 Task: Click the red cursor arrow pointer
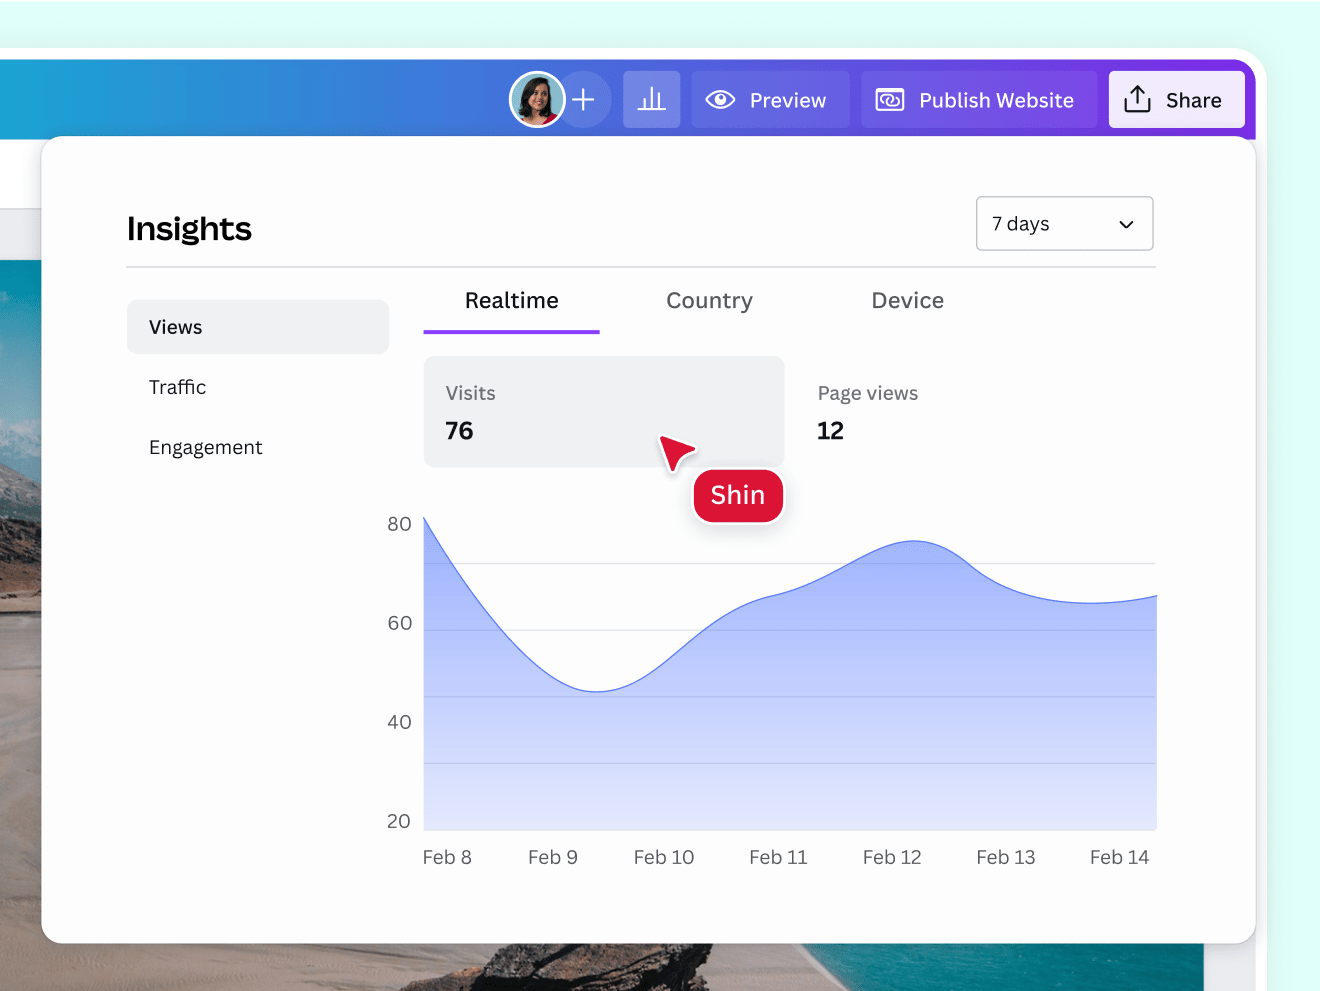pos(675,451)
